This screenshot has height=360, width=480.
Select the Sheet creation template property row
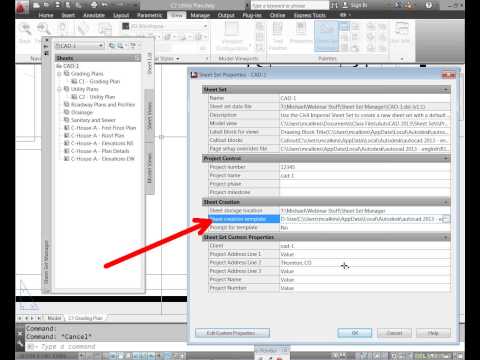(329, 219)
